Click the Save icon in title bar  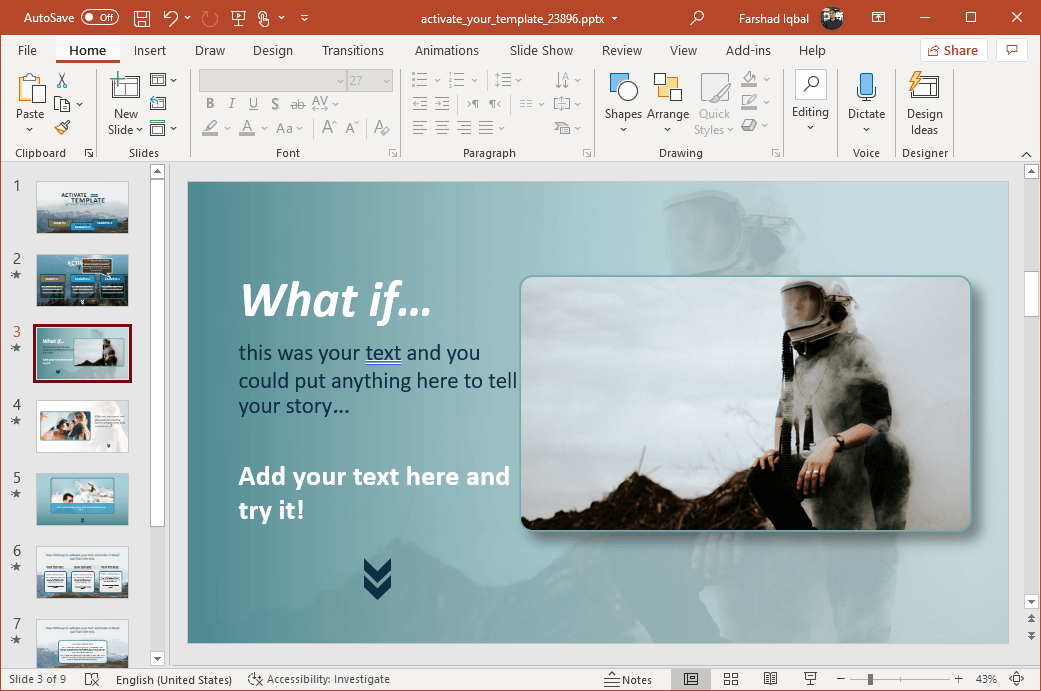click(142, 18)
